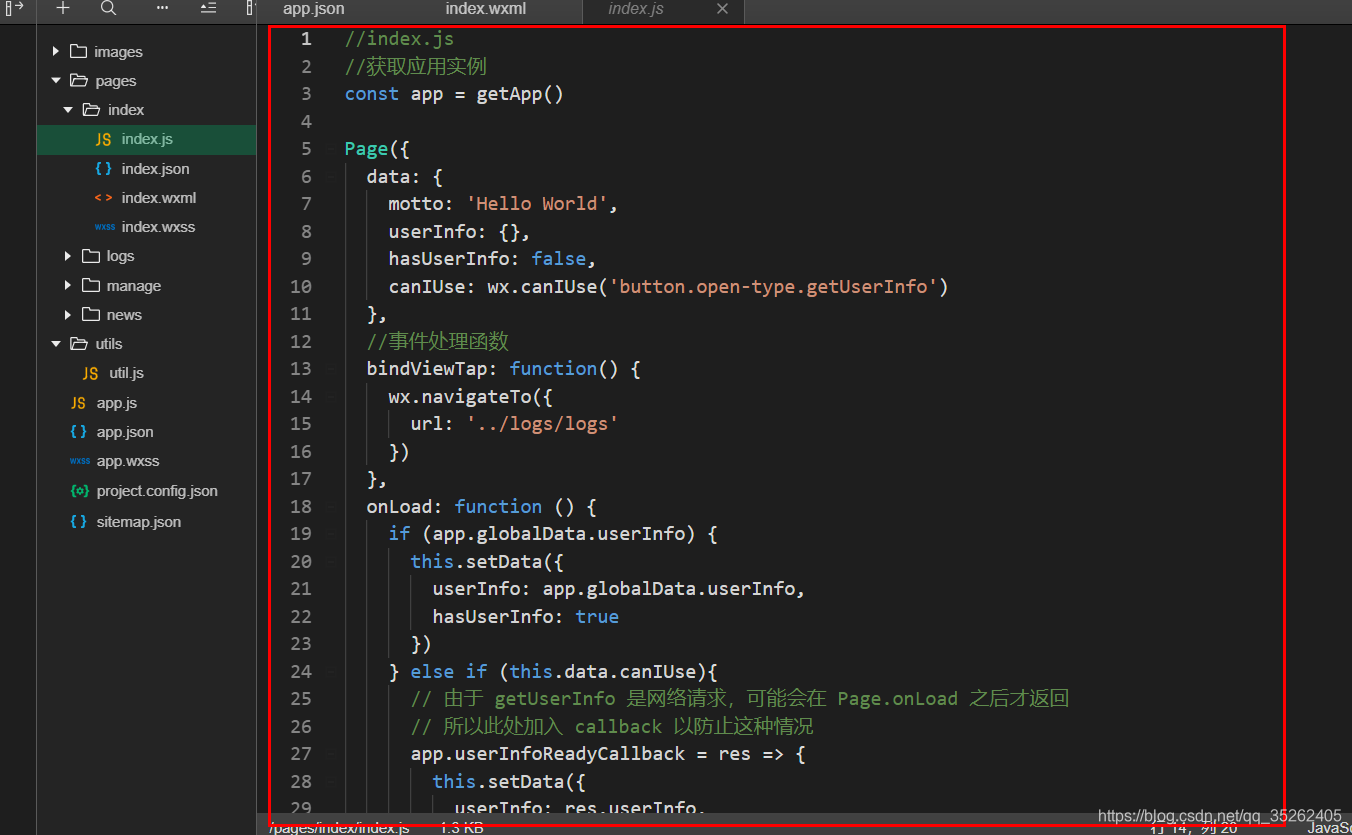Click the '../logs/logs' url string

coord(542,424)
